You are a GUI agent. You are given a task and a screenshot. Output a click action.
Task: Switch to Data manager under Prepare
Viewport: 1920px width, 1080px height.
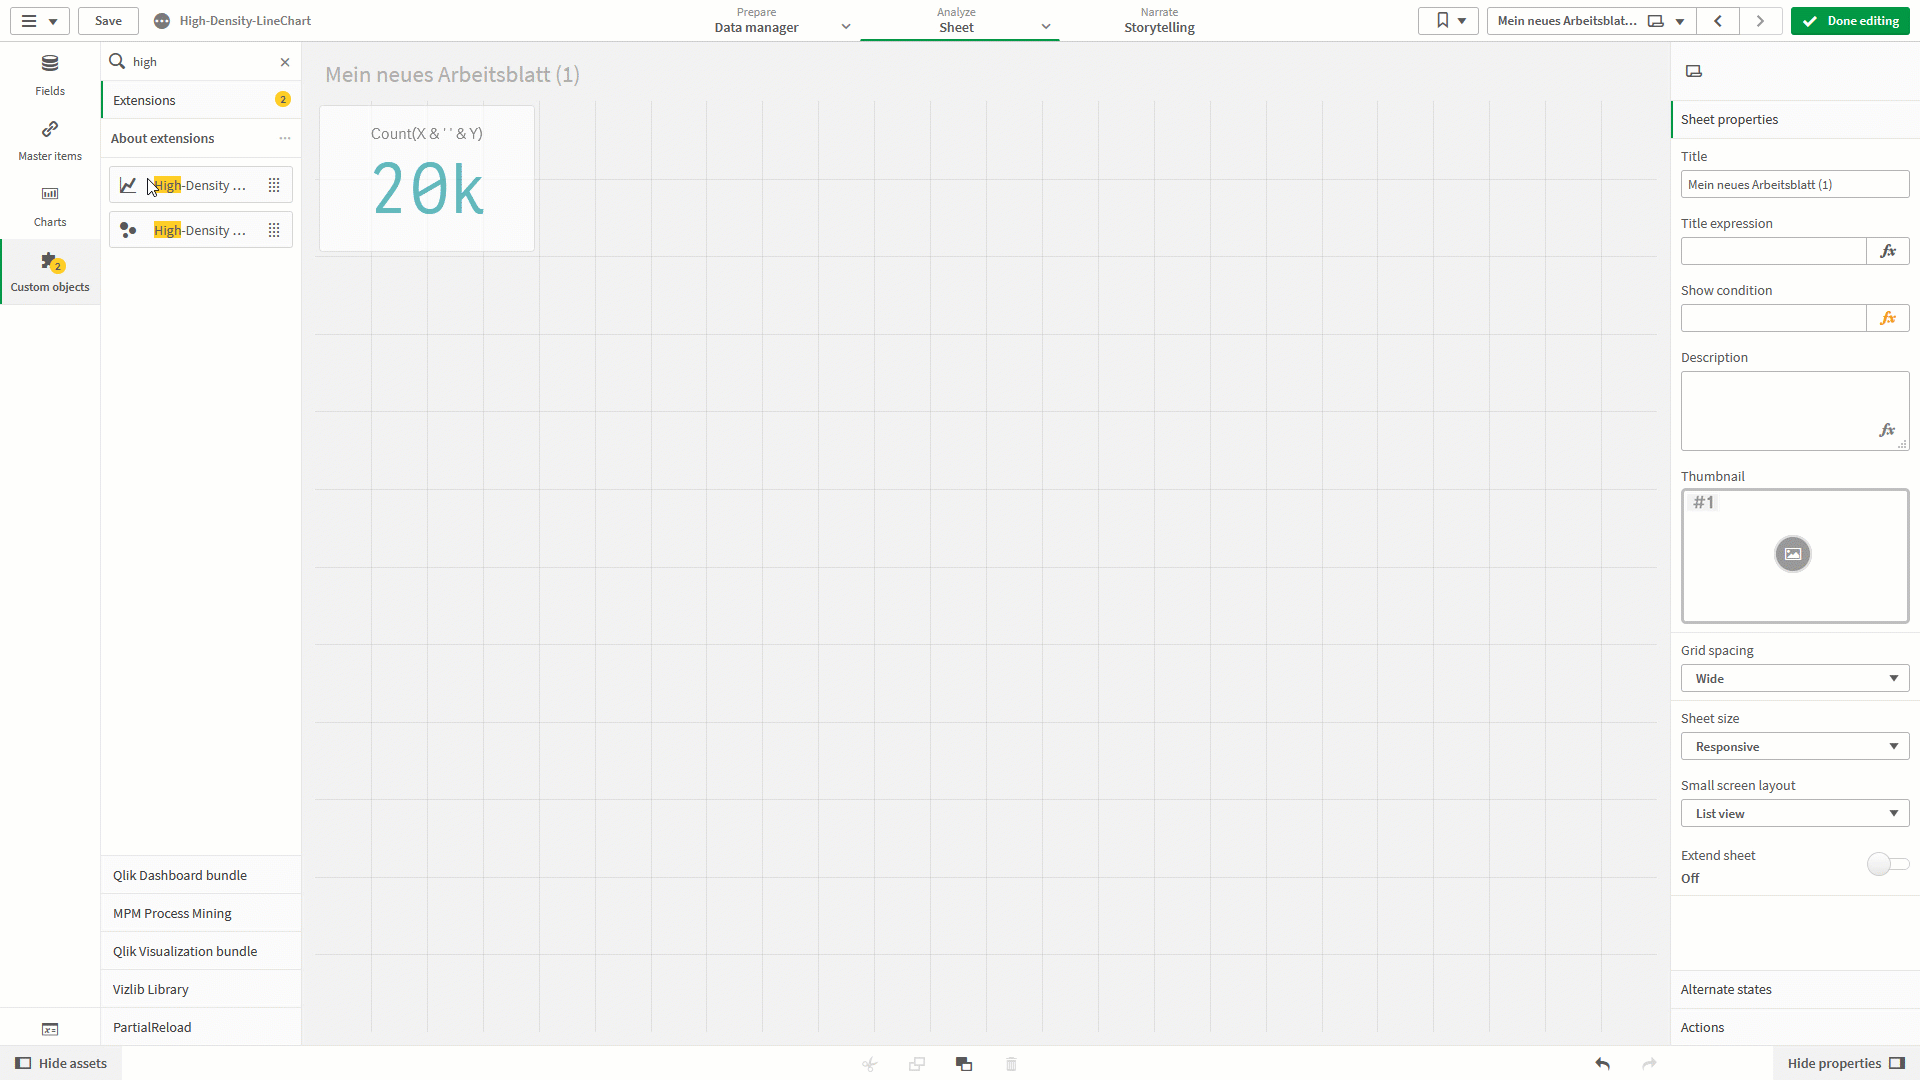pyautogui.click(x=757, y=20)
